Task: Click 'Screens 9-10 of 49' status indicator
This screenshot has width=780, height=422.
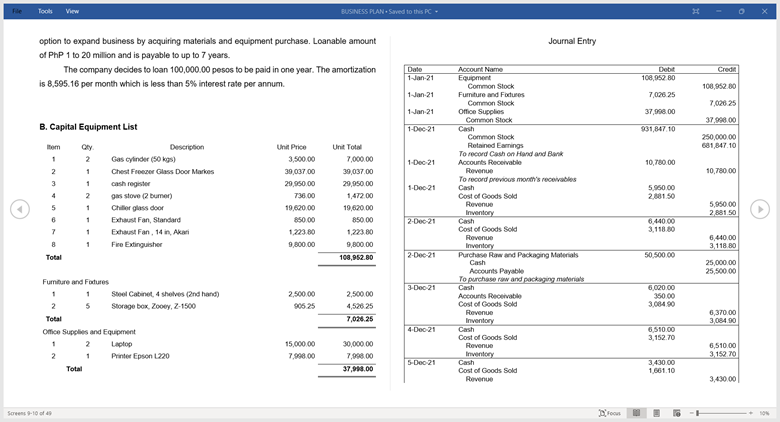Action: point(29,413)
